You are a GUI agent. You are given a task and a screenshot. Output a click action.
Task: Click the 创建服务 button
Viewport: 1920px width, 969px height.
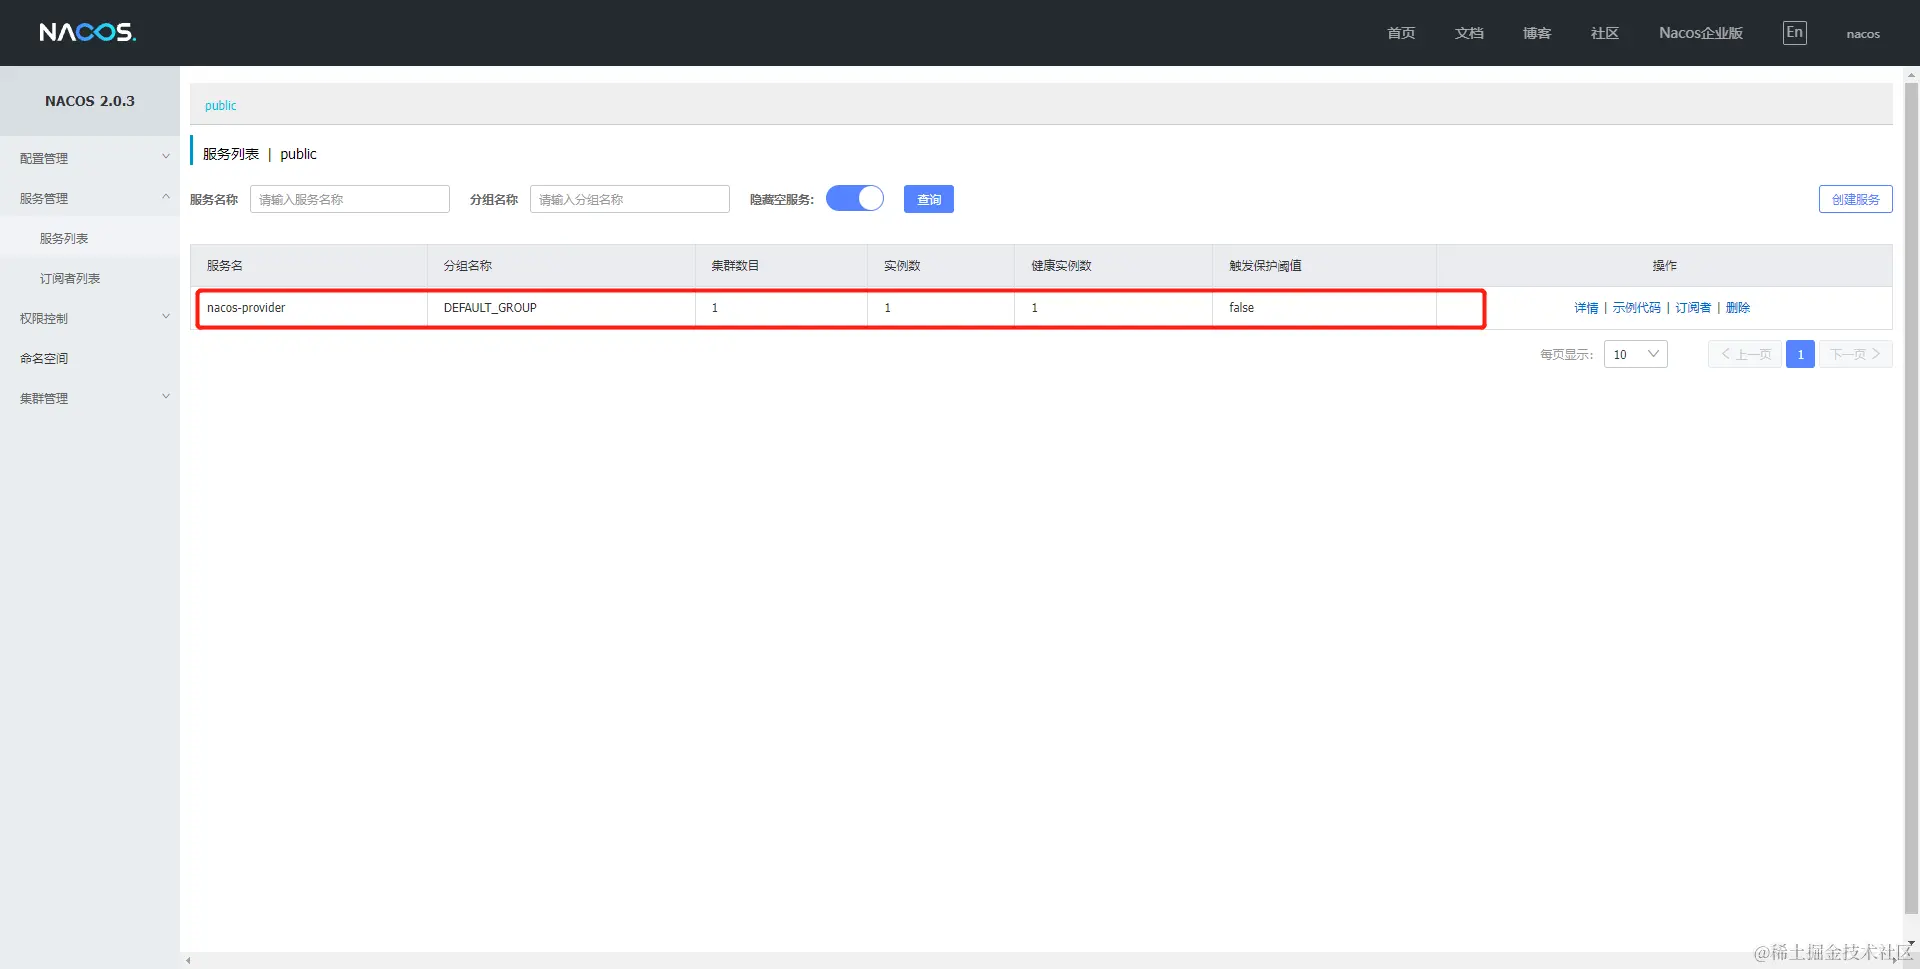coord(1856,199)
